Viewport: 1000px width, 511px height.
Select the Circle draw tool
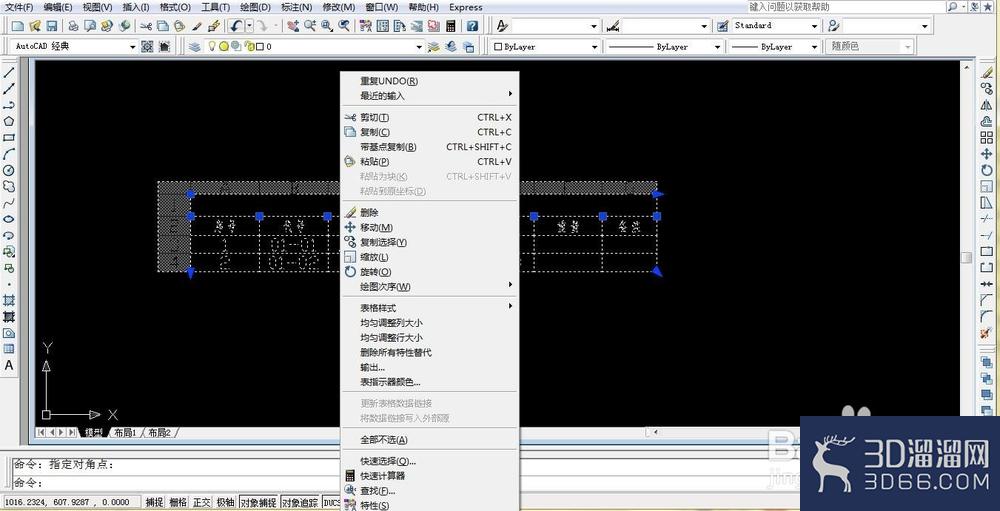[x=9, y=170]
